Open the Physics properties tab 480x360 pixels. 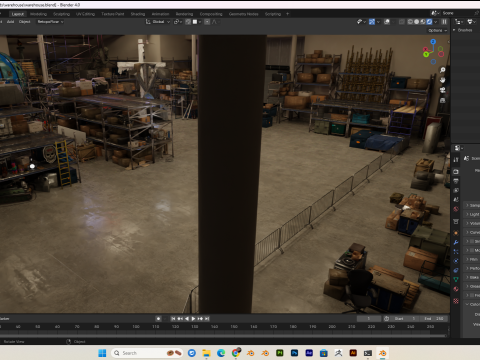click(x=456, y=261)
